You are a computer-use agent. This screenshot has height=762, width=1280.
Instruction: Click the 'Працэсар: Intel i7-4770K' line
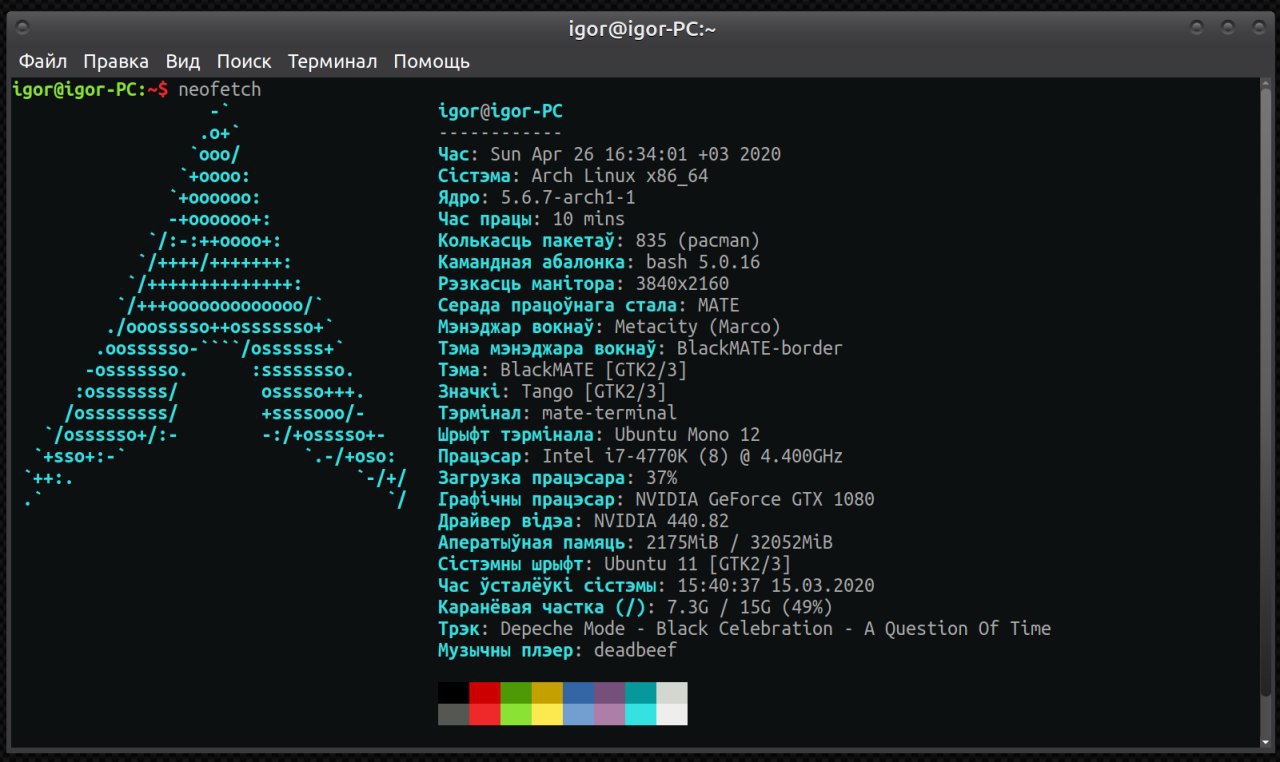pyautogui.click(x=640, y=456)
